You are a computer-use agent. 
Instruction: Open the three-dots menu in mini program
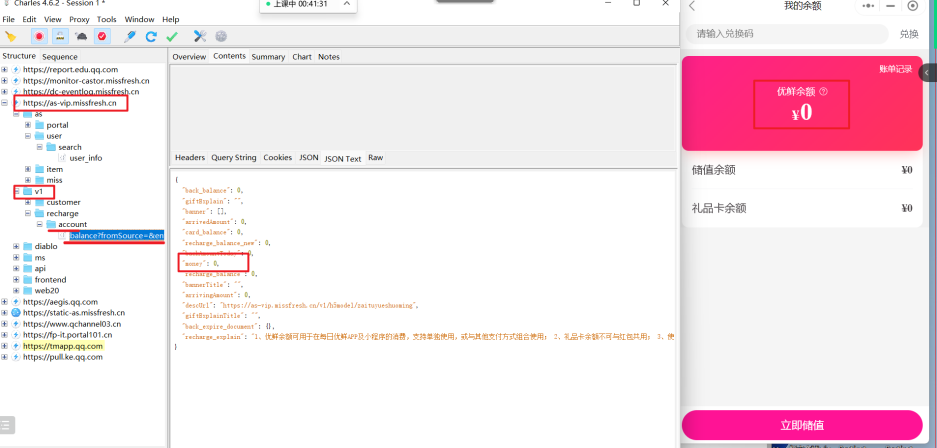point(868,6)
